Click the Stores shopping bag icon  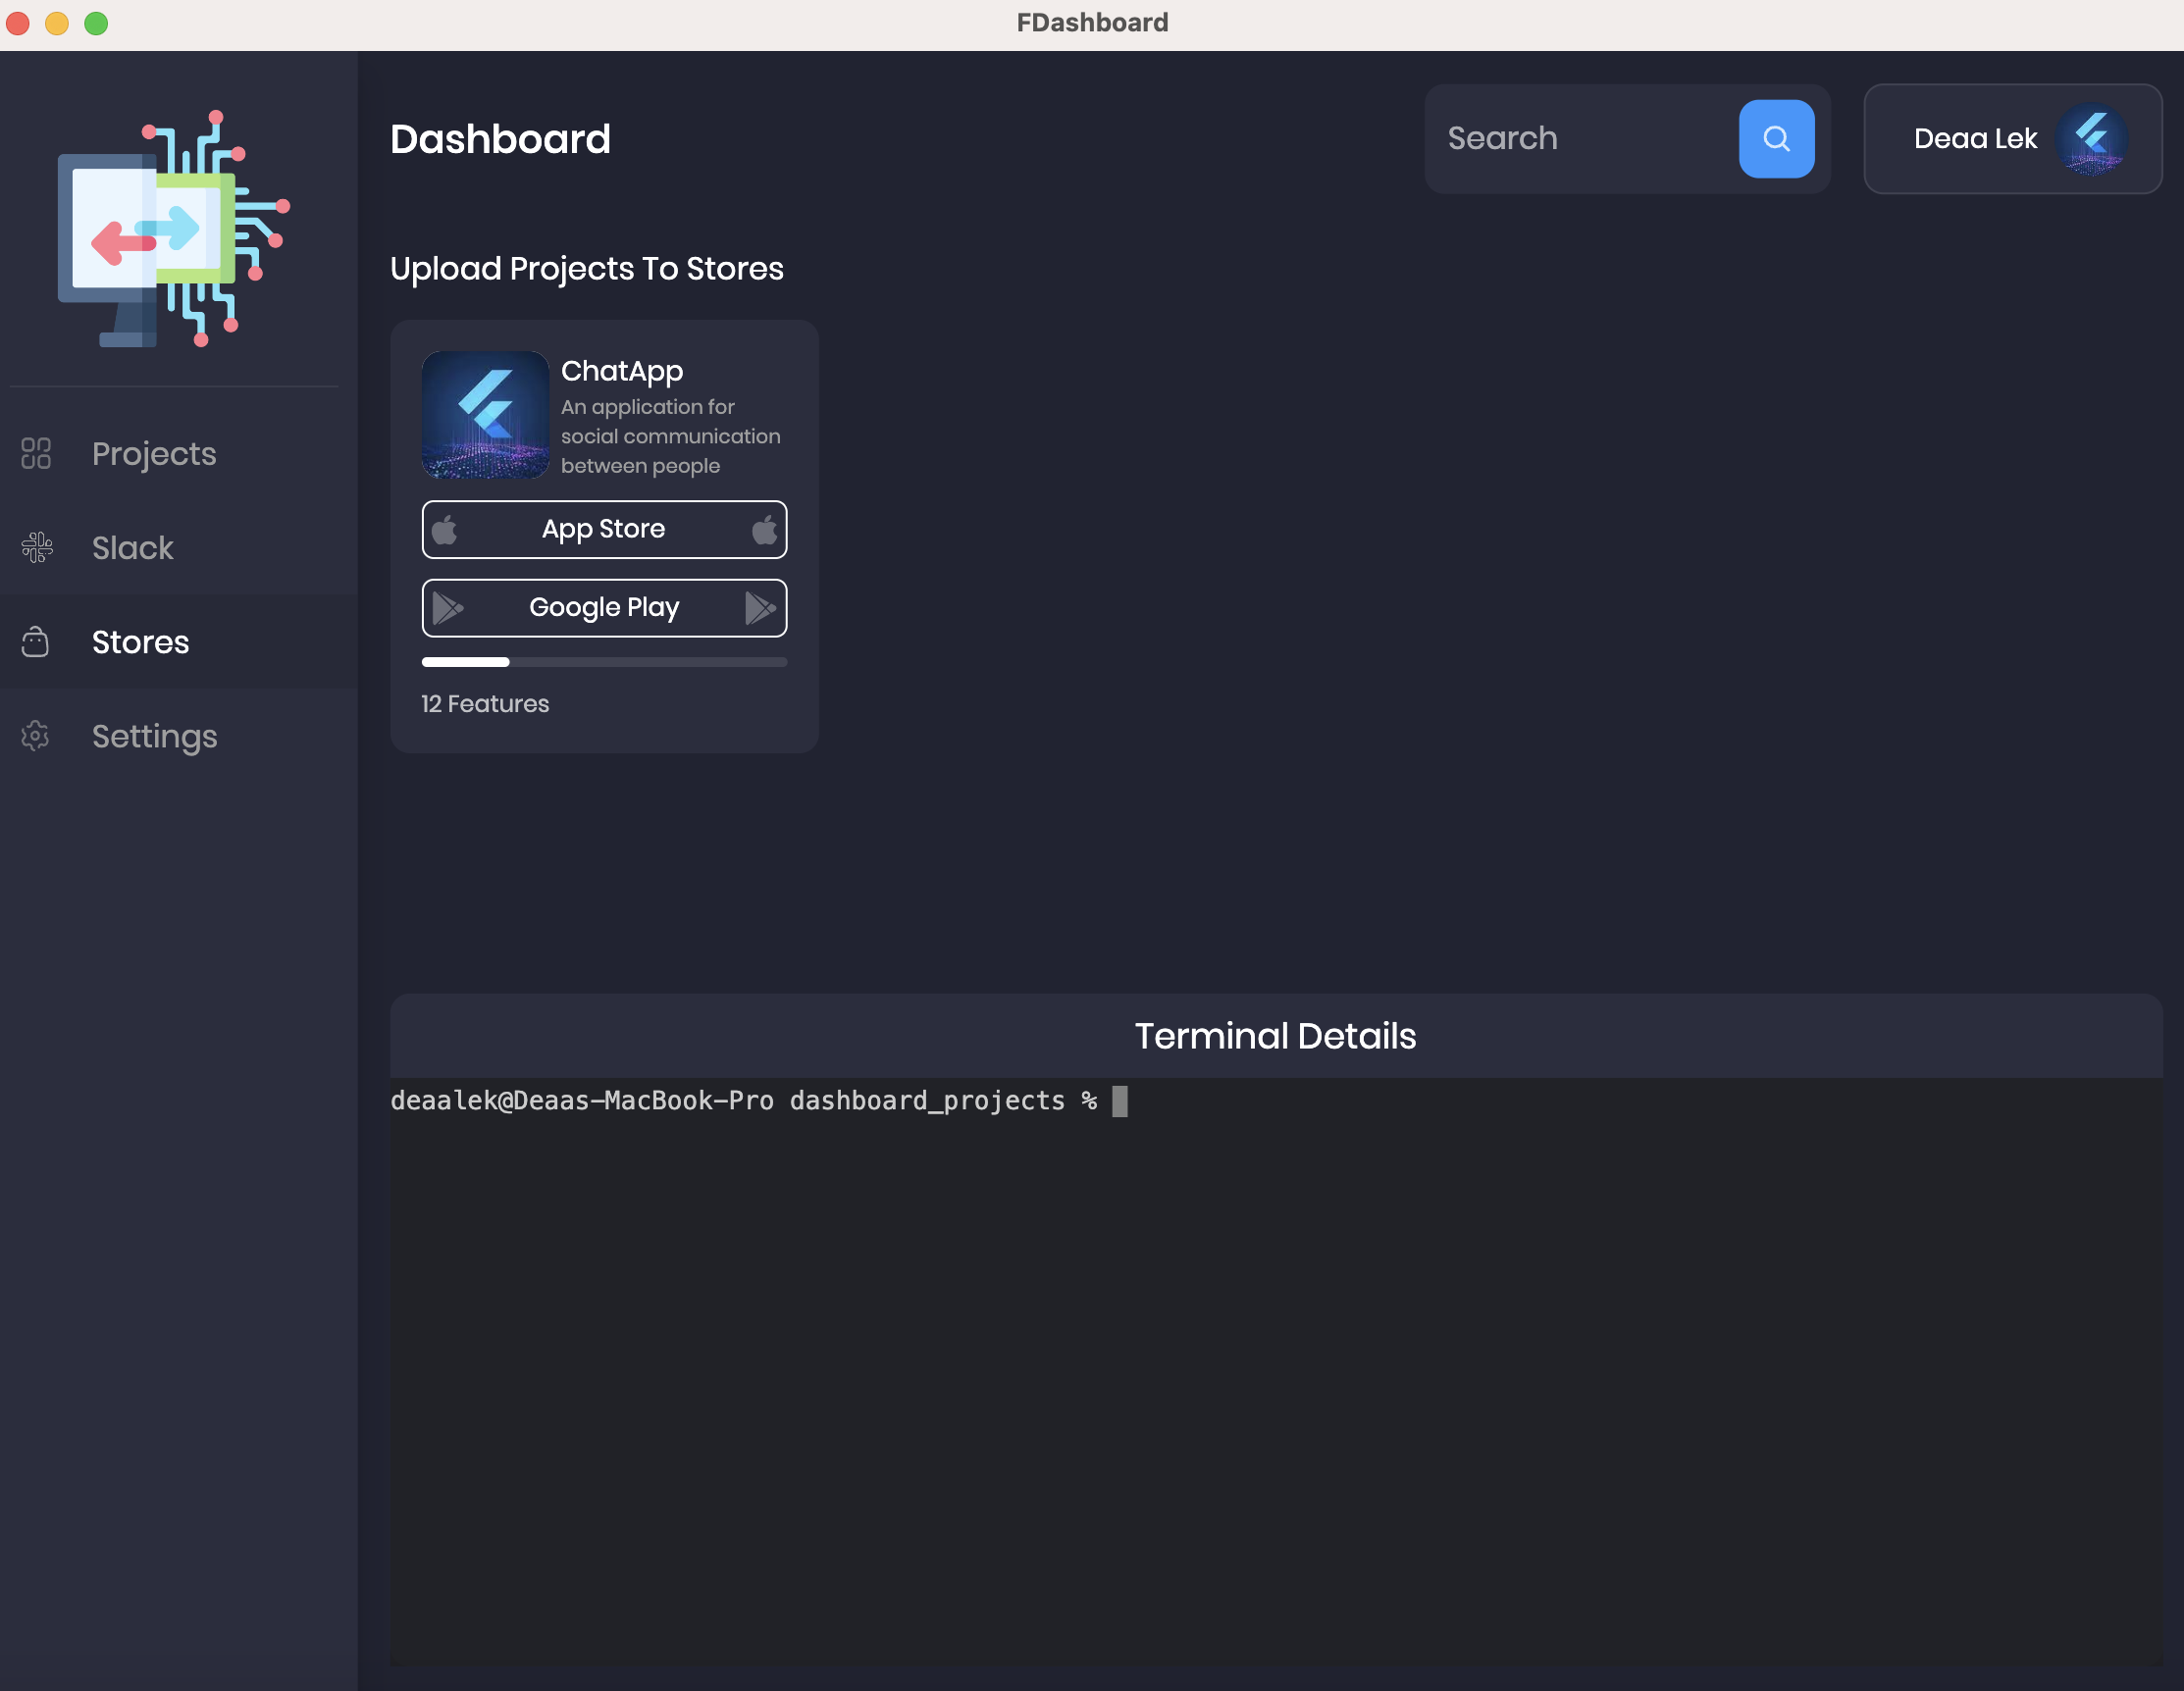click(x=35, y=642)
